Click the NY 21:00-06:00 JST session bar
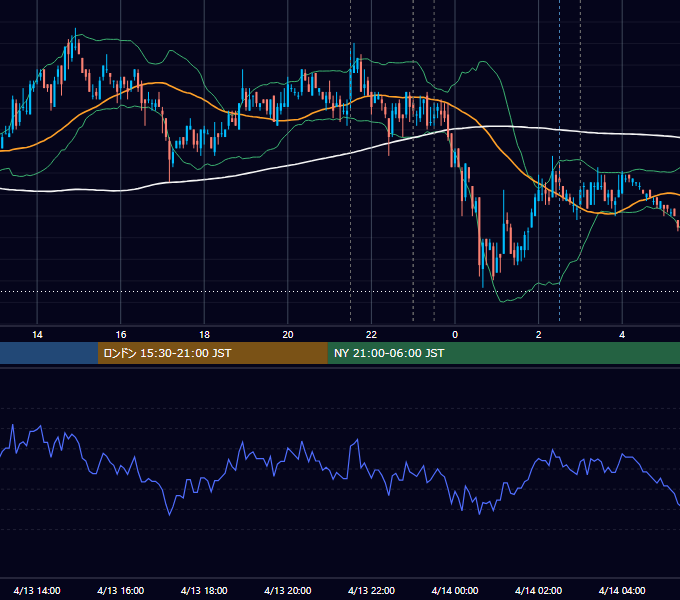The height and width of the screenshot is (600, 680). 503,353
